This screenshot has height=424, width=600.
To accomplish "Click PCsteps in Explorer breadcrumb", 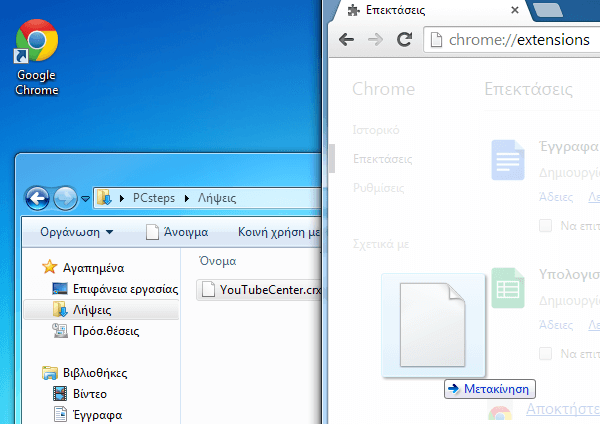I will point(154,198).
